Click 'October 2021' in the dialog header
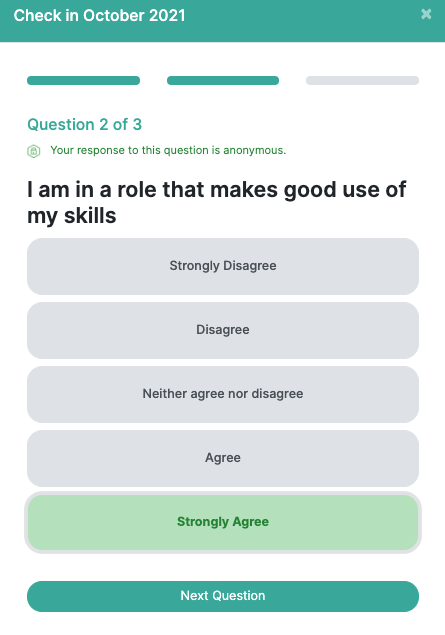 click(134, 16)
